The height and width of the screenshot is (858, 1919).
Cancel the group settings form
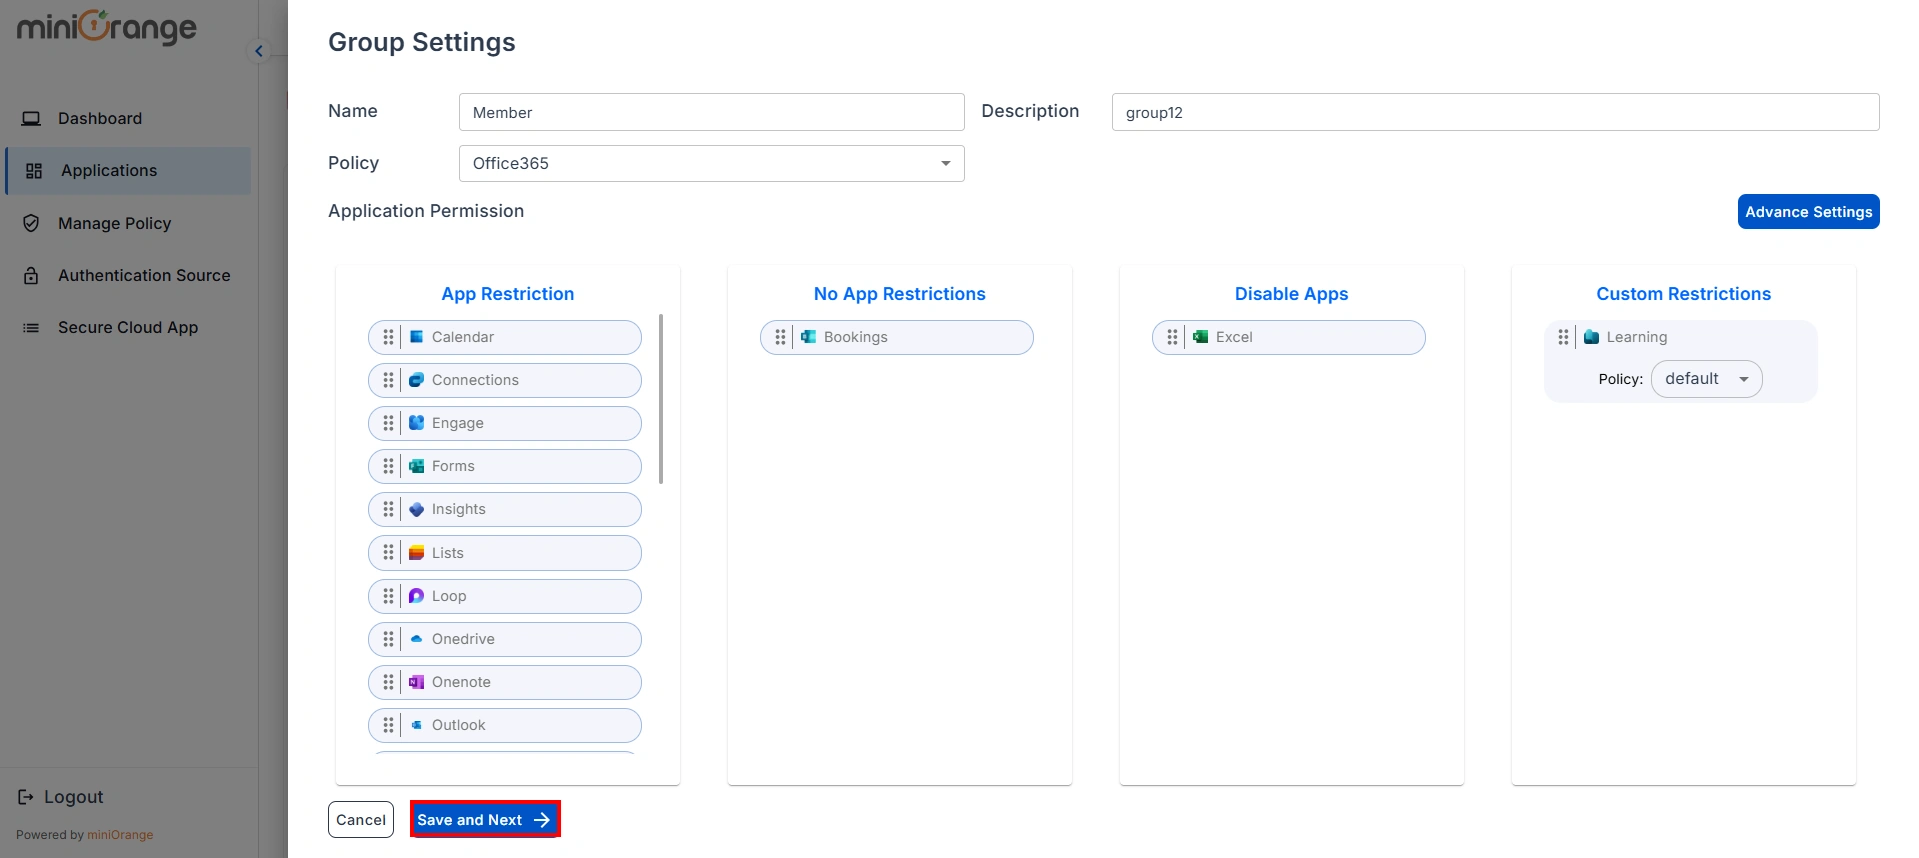pyautogui.click(x=361, y=819)
